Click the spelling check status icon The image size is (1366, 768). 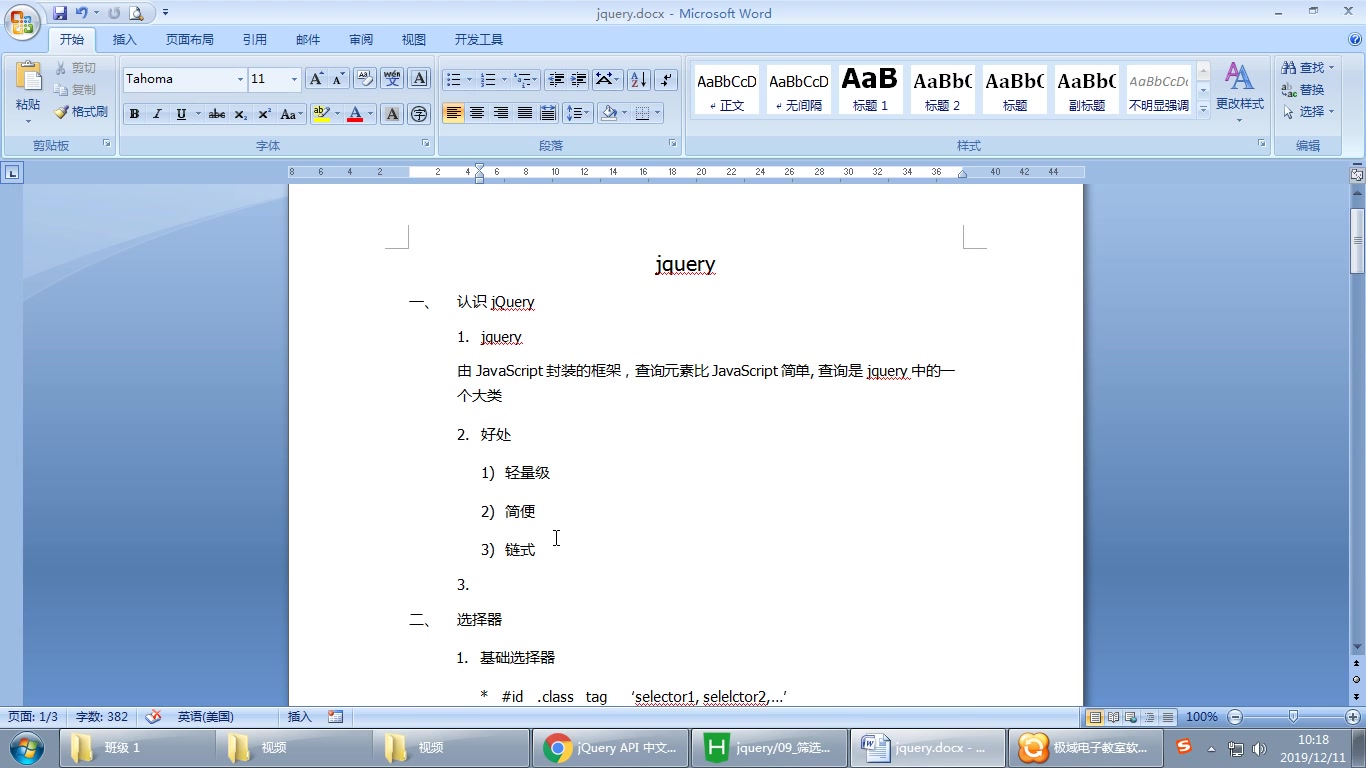tap(154, 716)
